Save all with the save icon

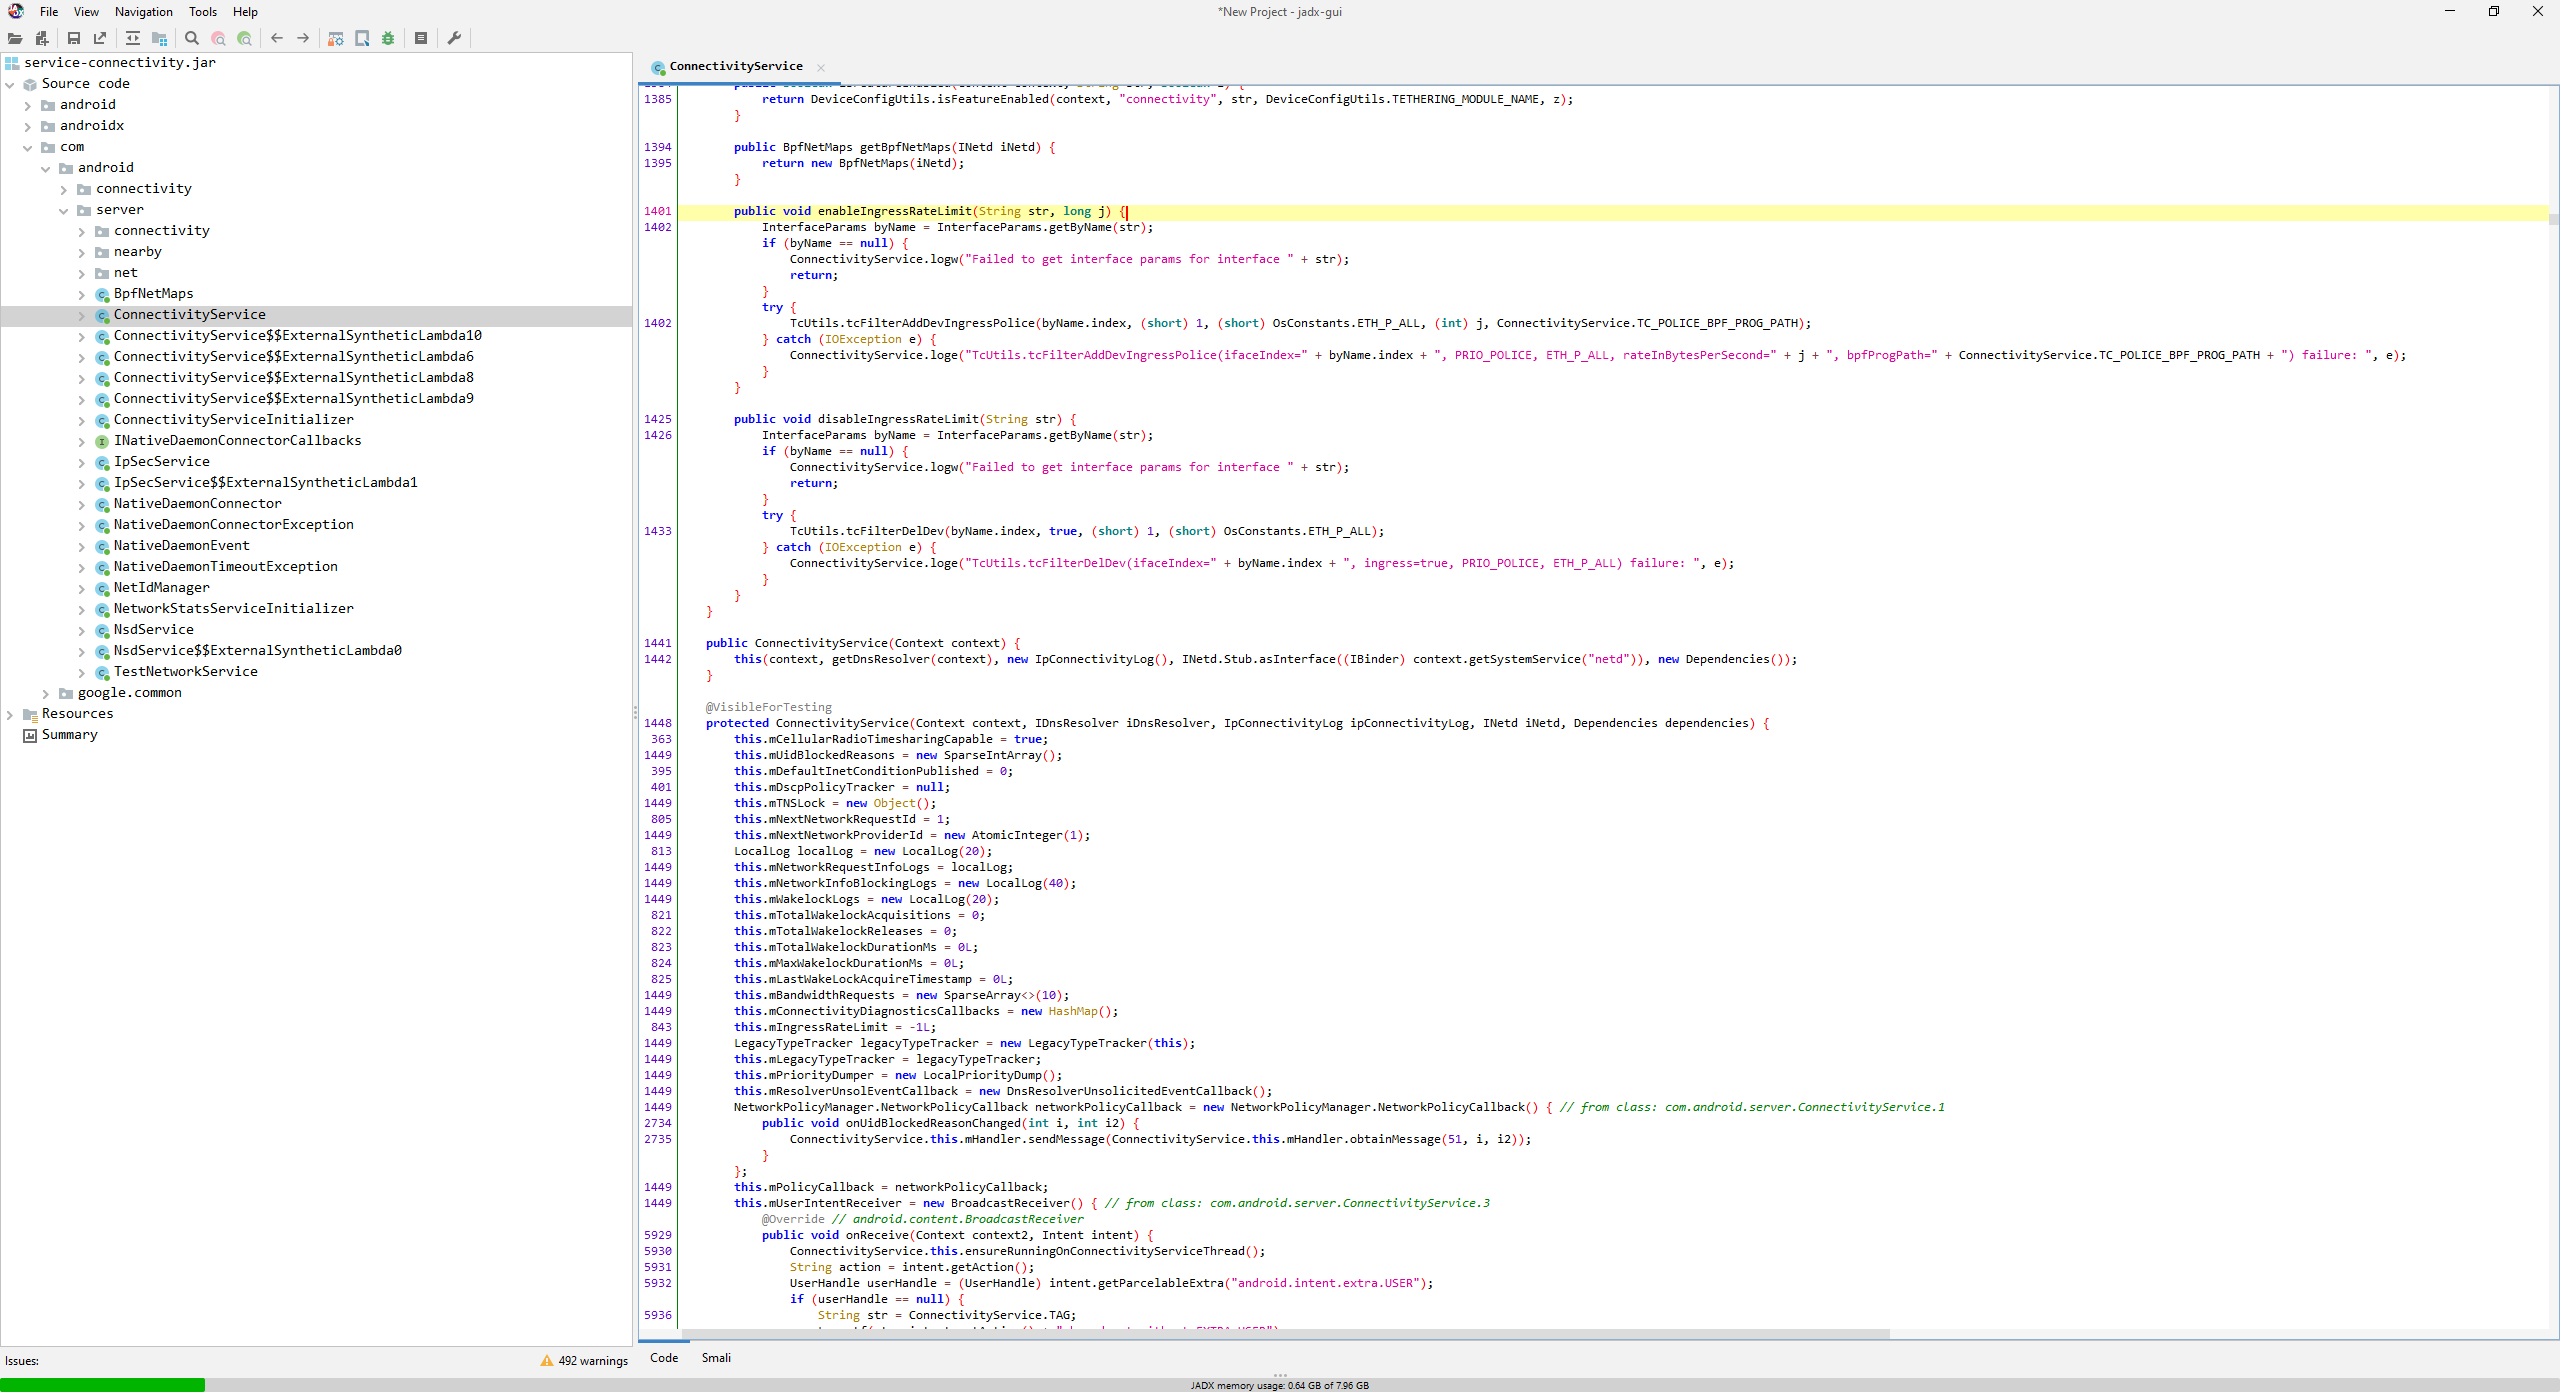(x=73, y=38)
